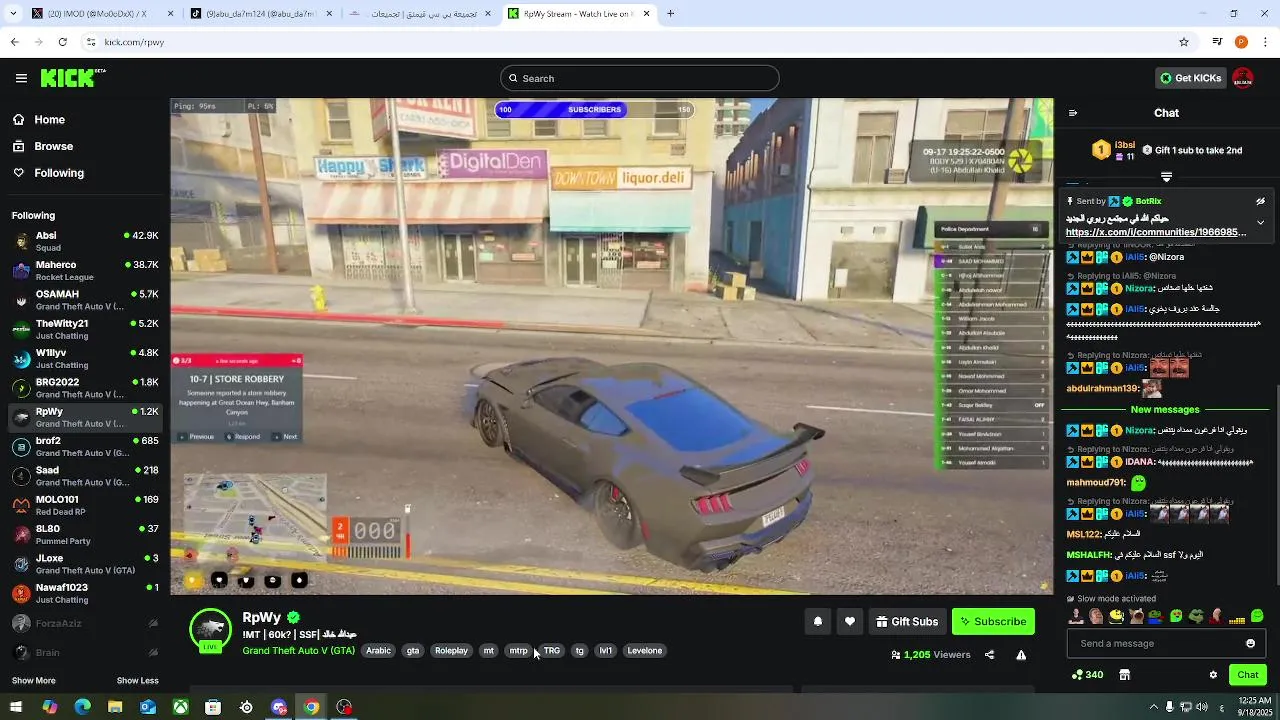The height and width of the screenshot is (720, 1280).
Task: Click the Arabic tag
Action: point(378,650)
